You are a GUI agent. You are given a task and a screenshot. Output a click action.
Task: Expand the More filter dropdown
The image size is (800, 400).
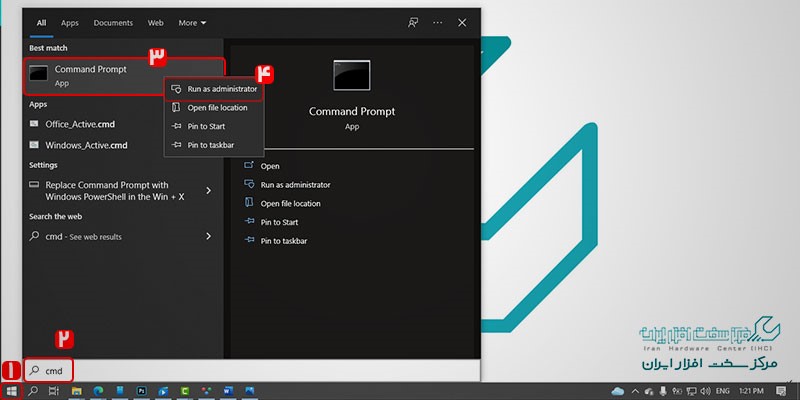(192, 23)
